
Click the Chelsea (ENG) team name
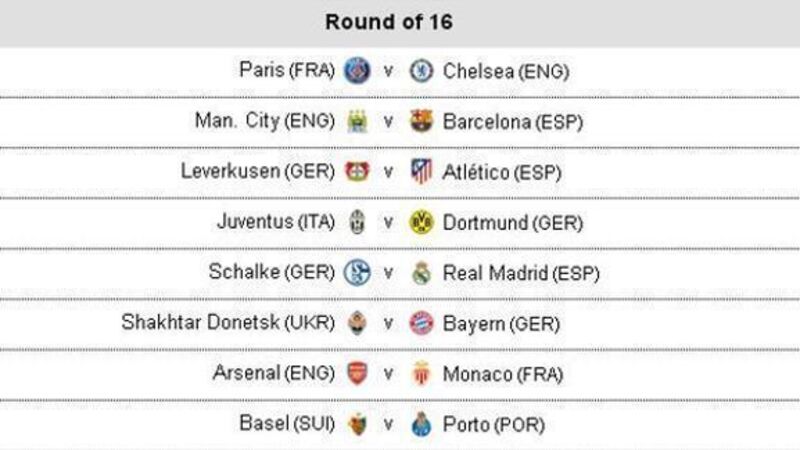coord(506,71)
